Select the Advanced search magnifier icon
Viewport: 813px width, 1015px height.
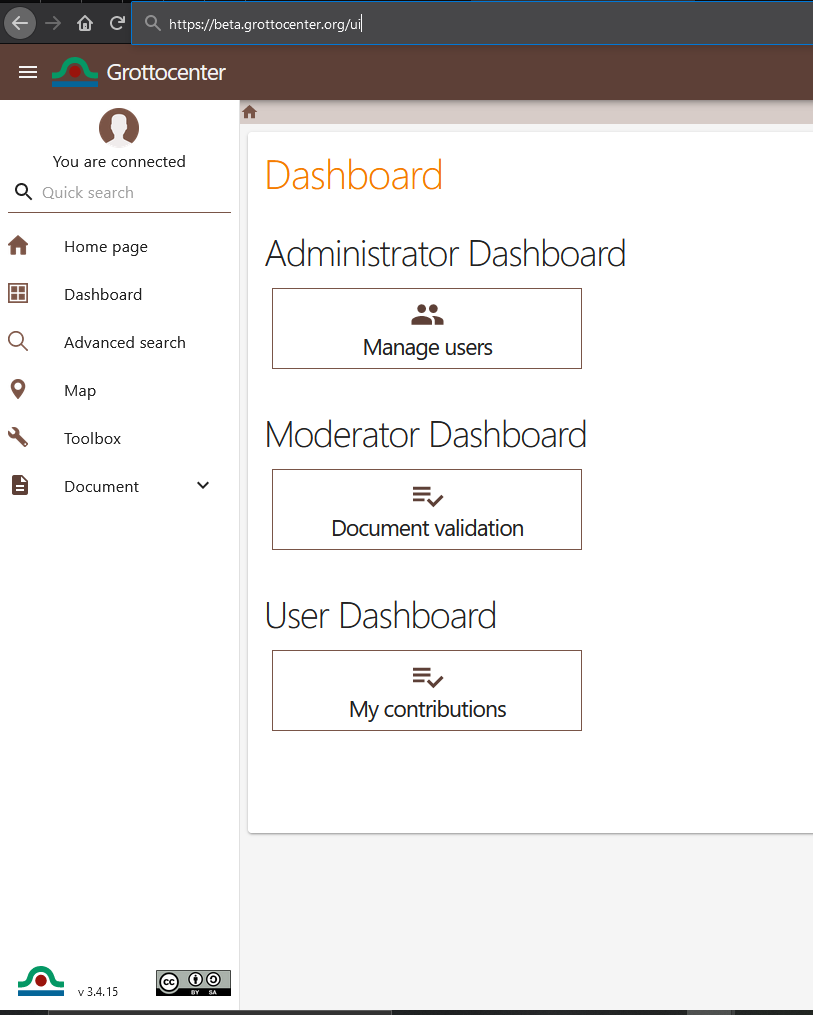[18, 342]
